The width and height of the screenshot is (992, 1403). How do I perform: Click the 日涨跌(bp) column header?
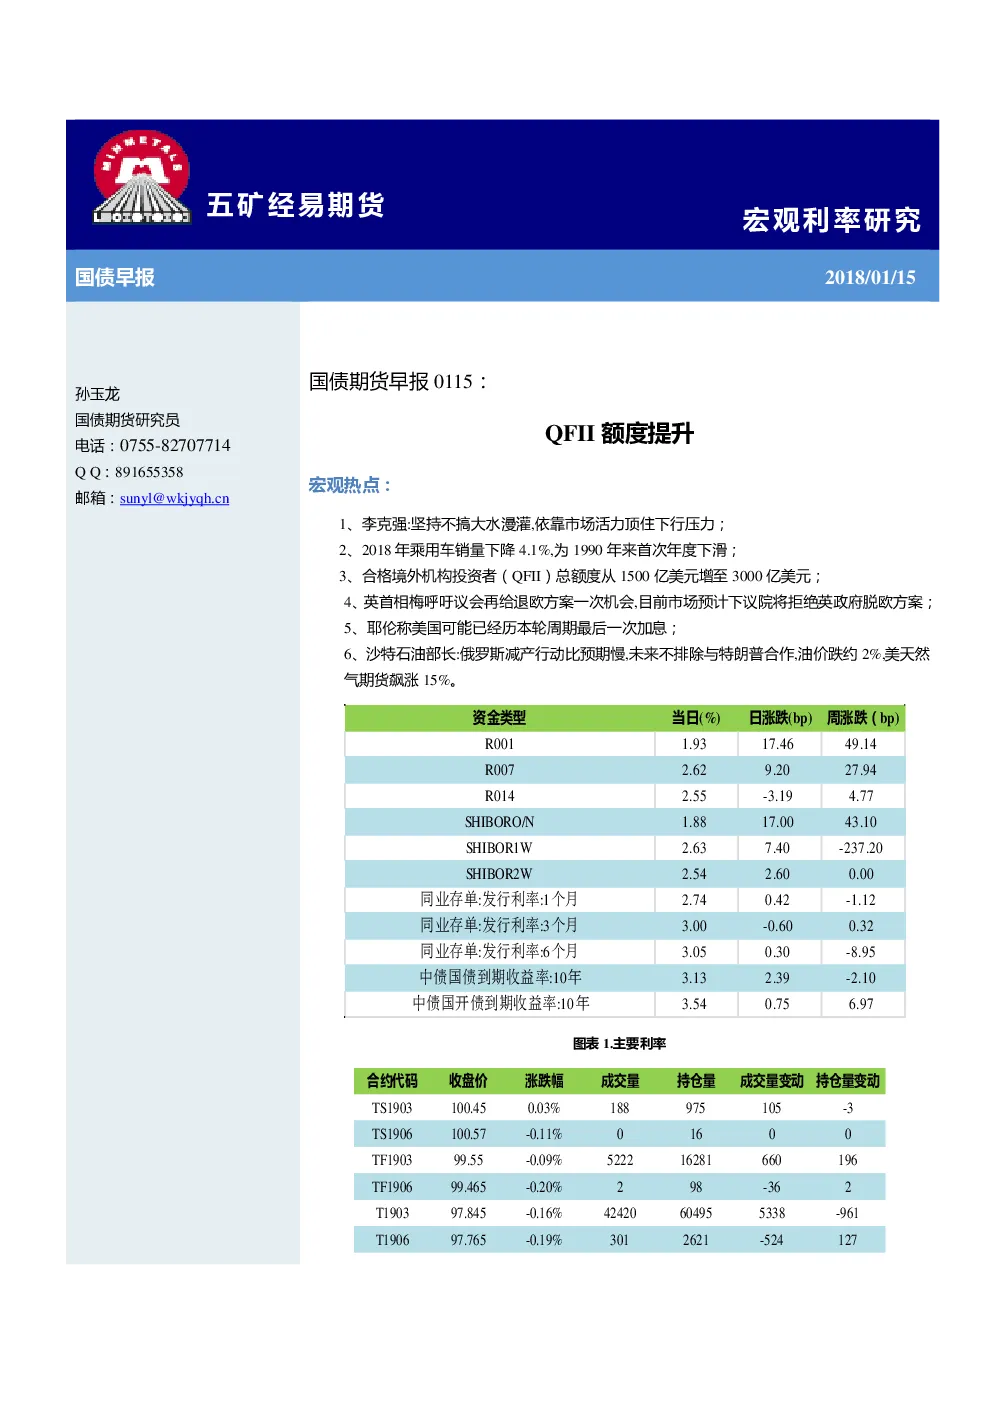coord(780,718)
